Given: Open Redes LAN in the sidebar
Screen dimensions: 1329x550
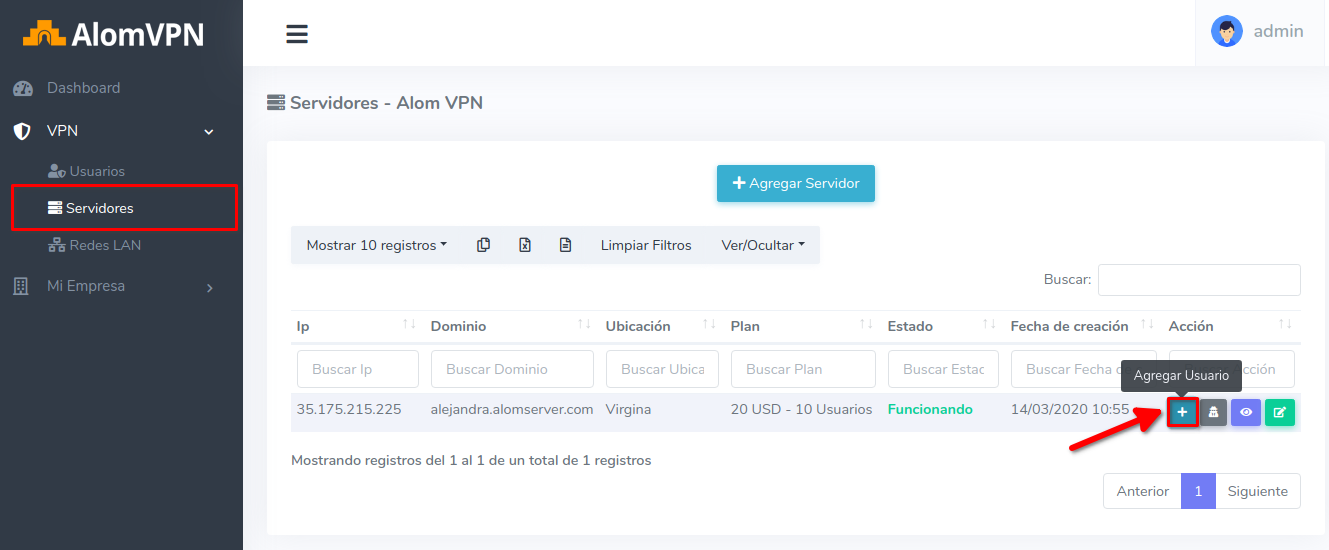Looking at the screenshot, I should pos(104,245).
